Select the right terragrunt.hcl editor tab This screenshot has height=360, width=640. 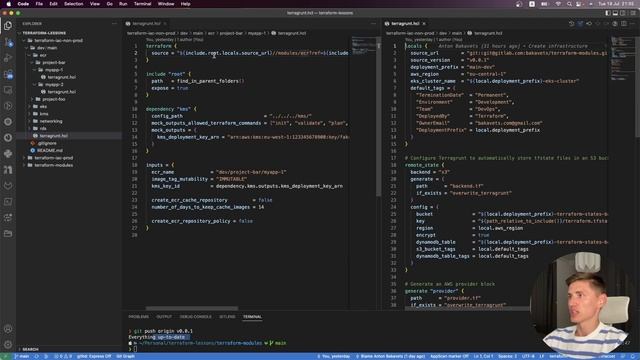(405, 24)
